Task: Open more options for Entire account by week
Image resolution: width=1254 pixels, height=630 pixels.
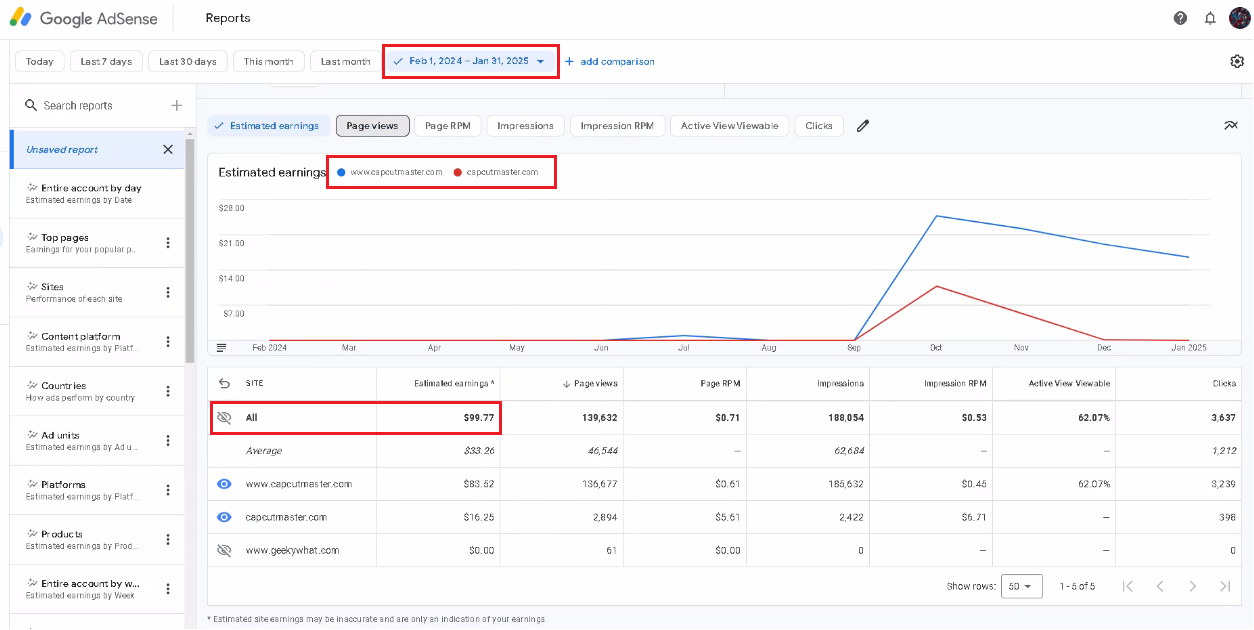Action: tap(168, 589)
